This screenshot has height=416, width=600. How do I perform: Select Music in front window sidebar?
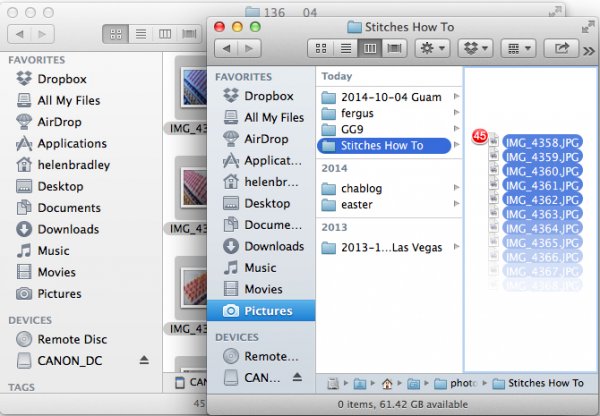[x=260, y=268]
